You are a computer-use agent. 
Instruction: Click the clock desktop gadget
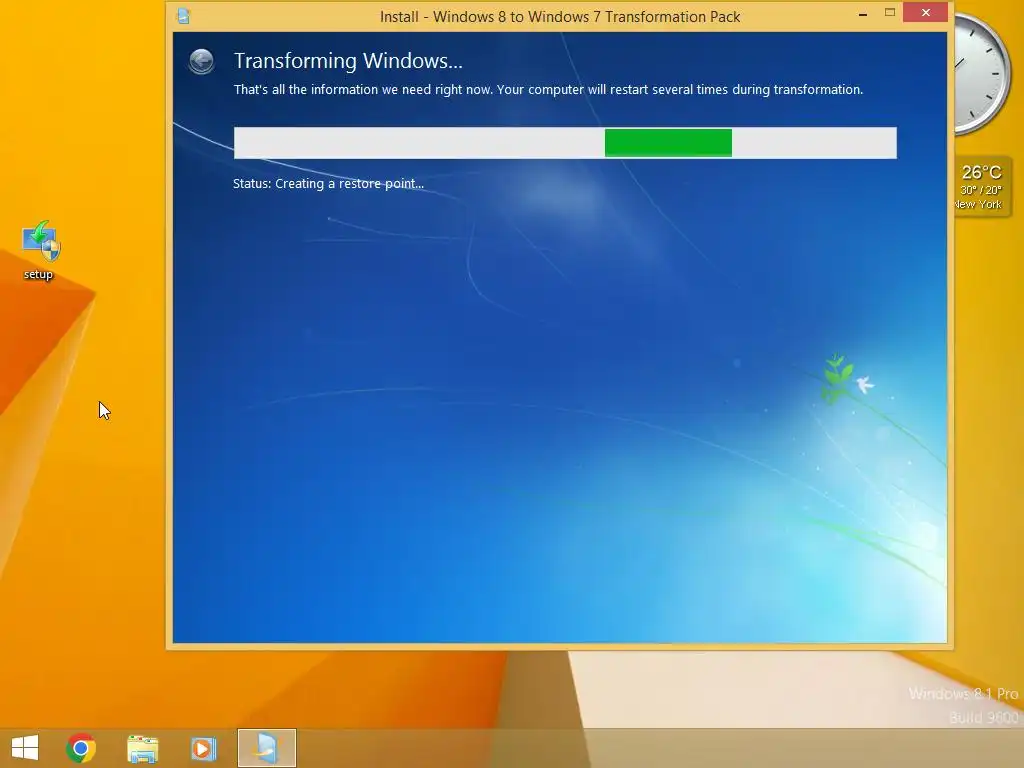click(x=983, y=74)
